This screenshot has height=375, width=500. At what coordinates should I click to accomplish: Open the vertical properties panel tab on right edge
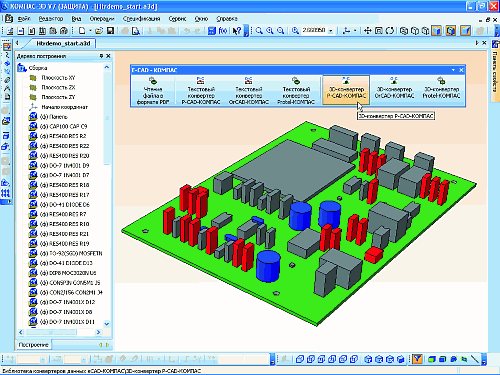pos(495,72)
